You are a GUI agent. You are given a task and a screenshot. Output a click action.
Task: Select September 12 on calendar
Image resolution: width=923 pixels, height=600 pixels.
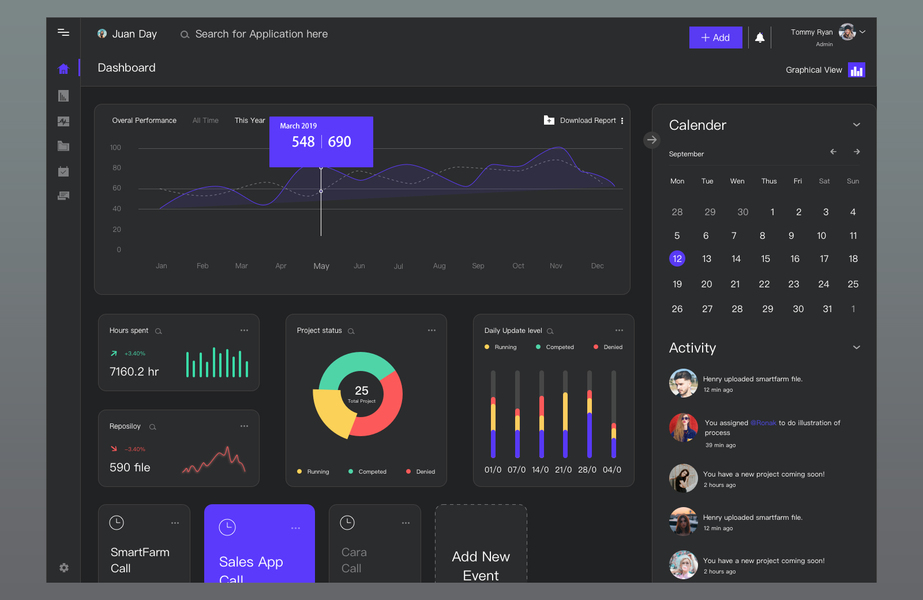coord(677,258)
